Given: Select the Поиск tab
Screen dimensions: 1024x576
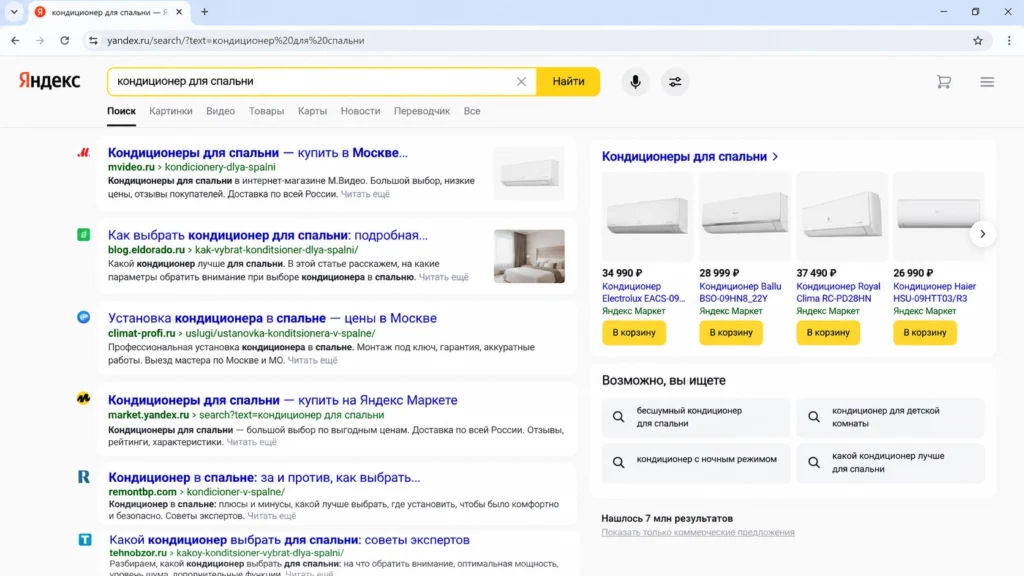Looking at the screenshot, I should coord(121,111).
